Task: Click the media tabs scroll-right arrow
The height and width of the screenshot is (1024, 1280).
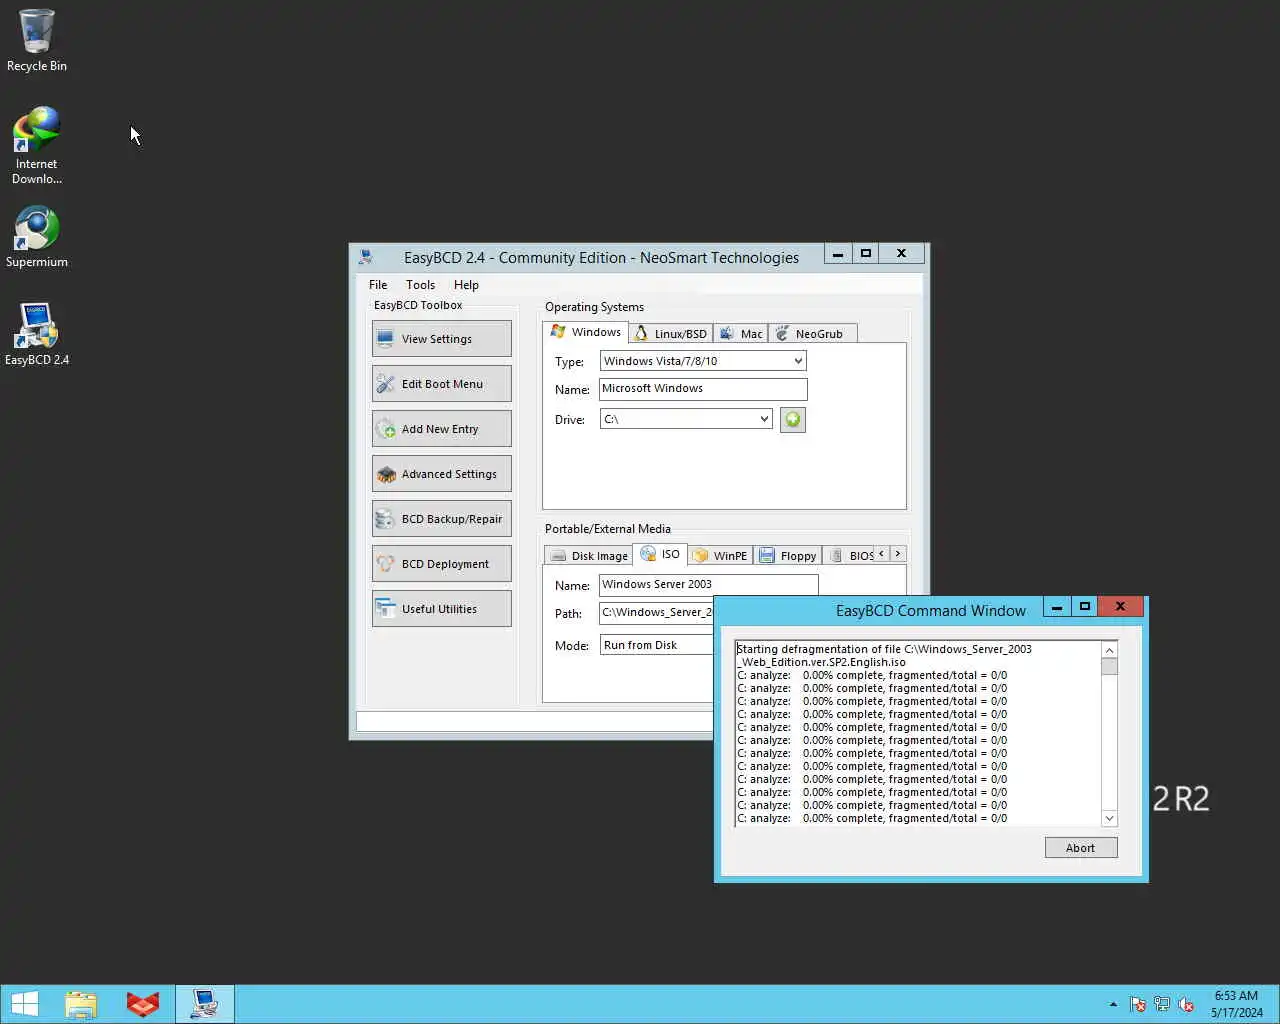Action: (898, 553)
